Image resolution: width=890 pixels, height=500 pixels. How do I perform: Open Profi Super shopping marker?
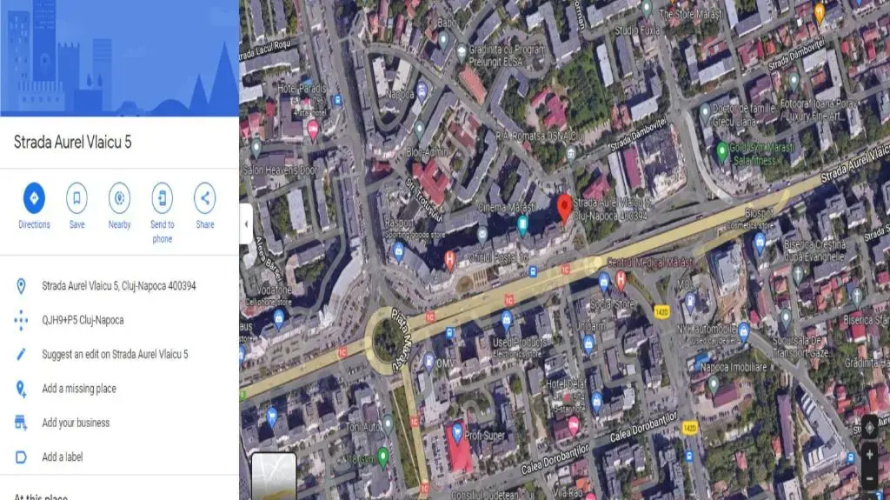pyautogui.click(x=457, y=434)
